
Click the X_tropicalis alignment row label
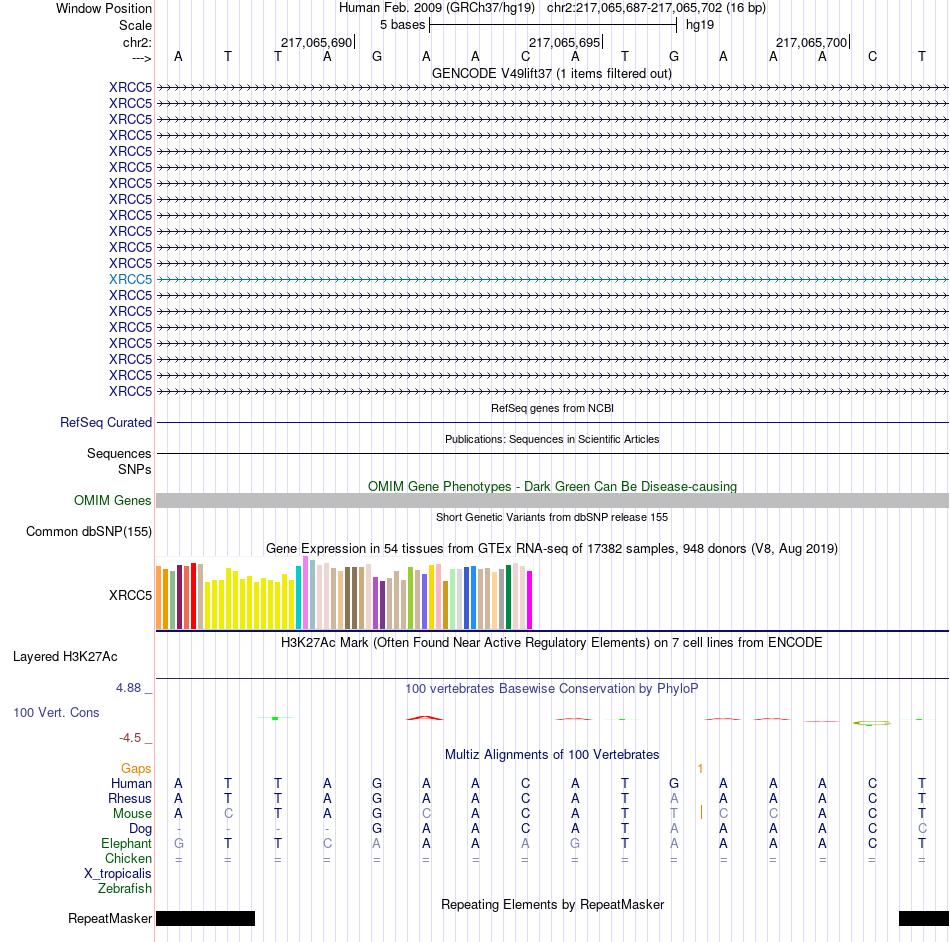(118, 874)
